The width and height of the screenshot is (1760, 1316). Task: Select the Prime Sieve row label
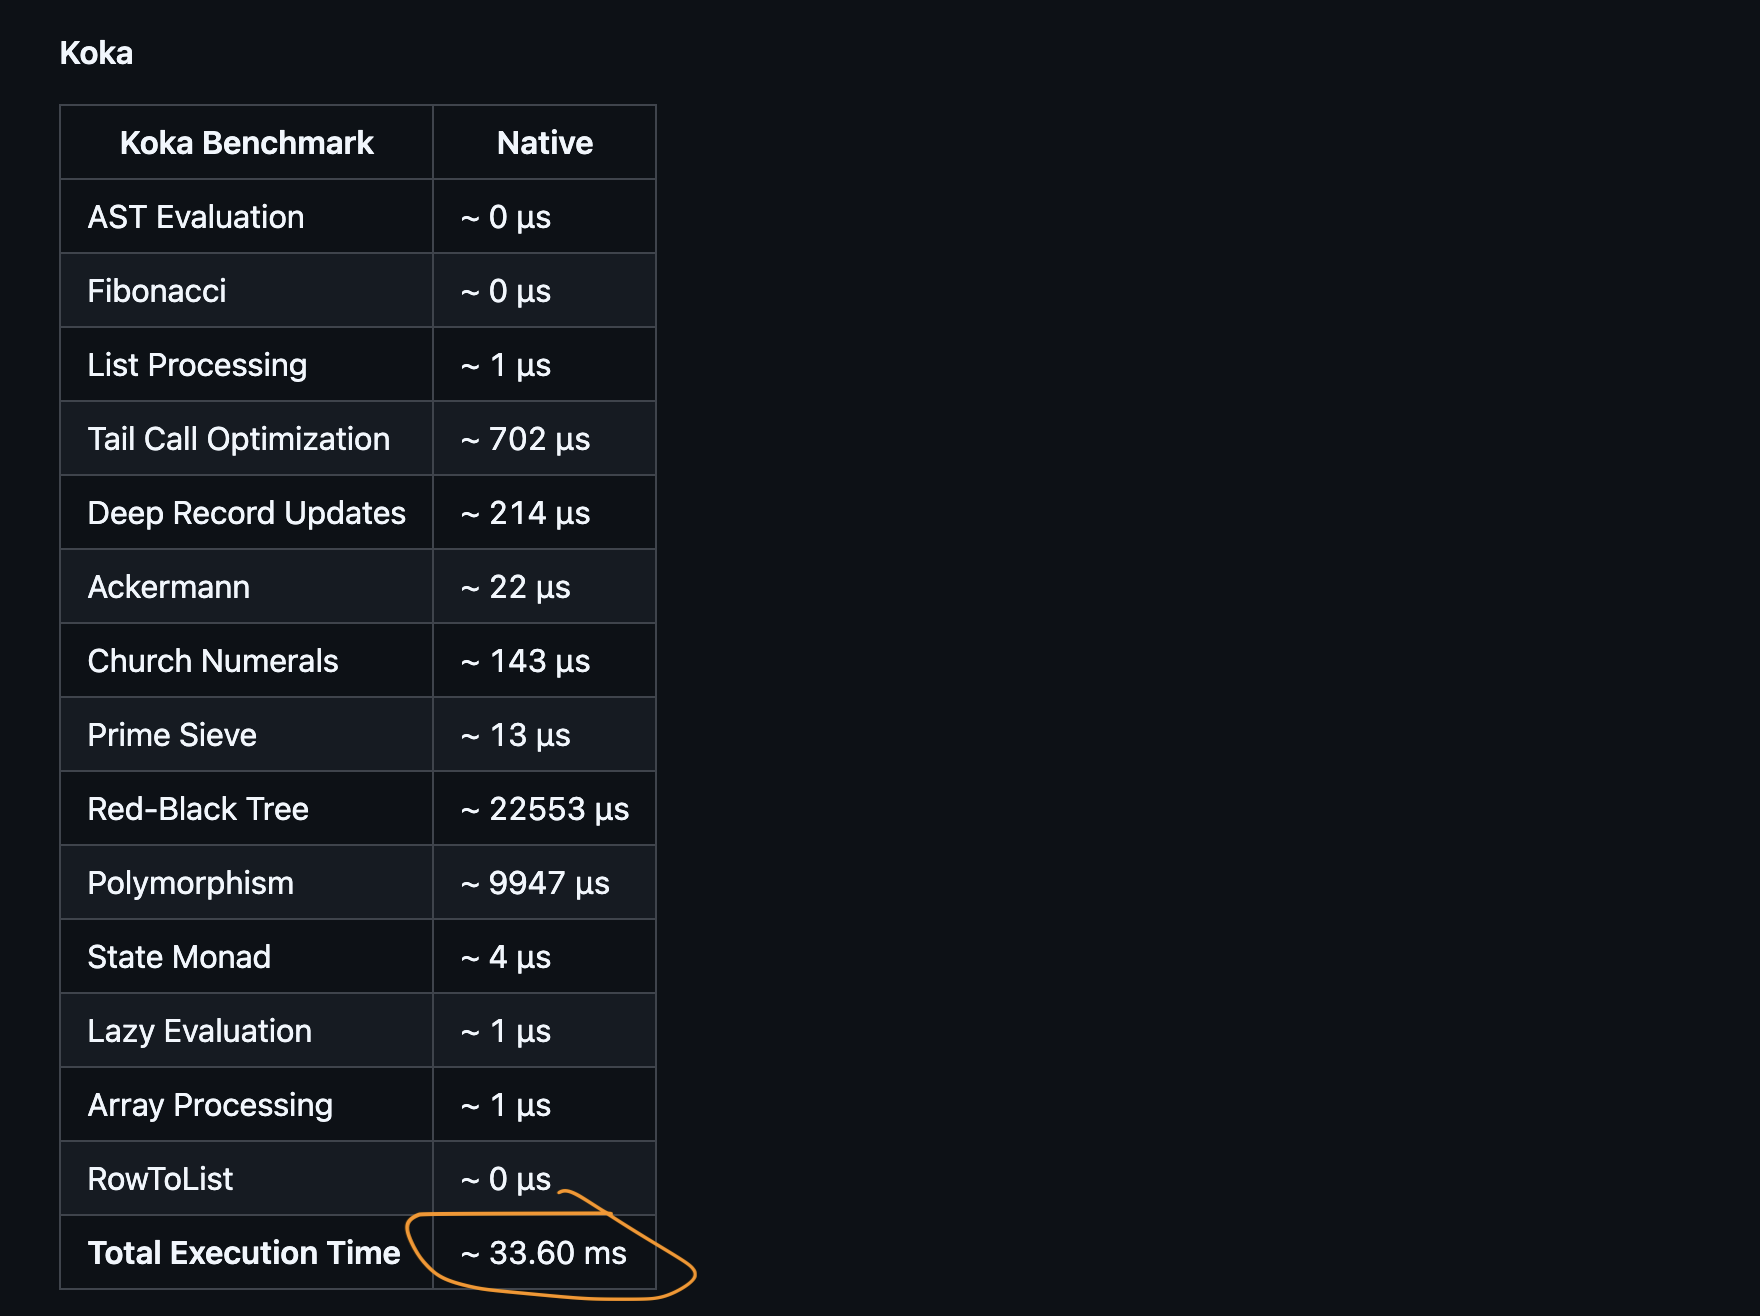click(172, 735)
